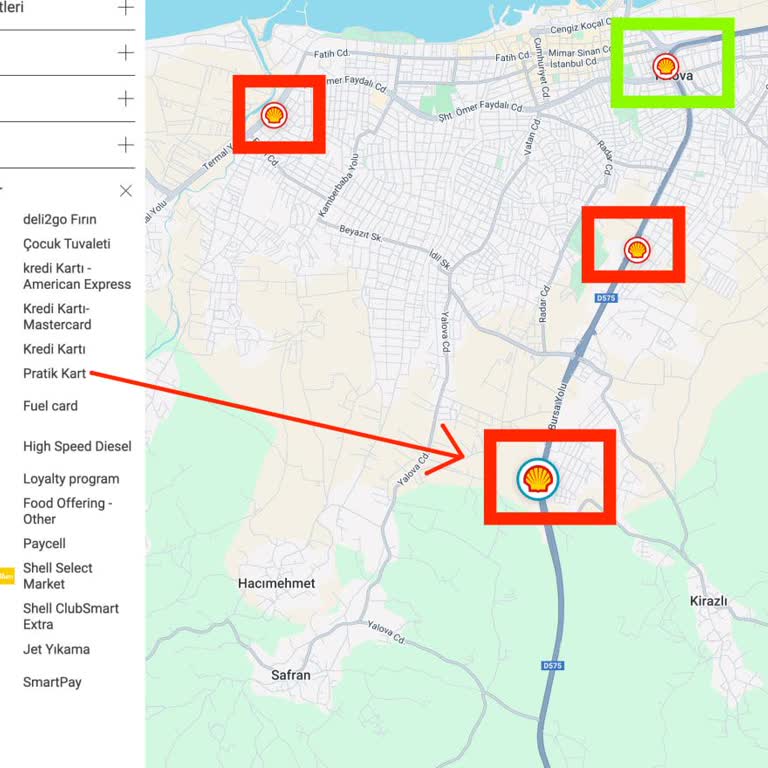
Task: Filter by High Speed Diesel
Action: tap(77, 447)
